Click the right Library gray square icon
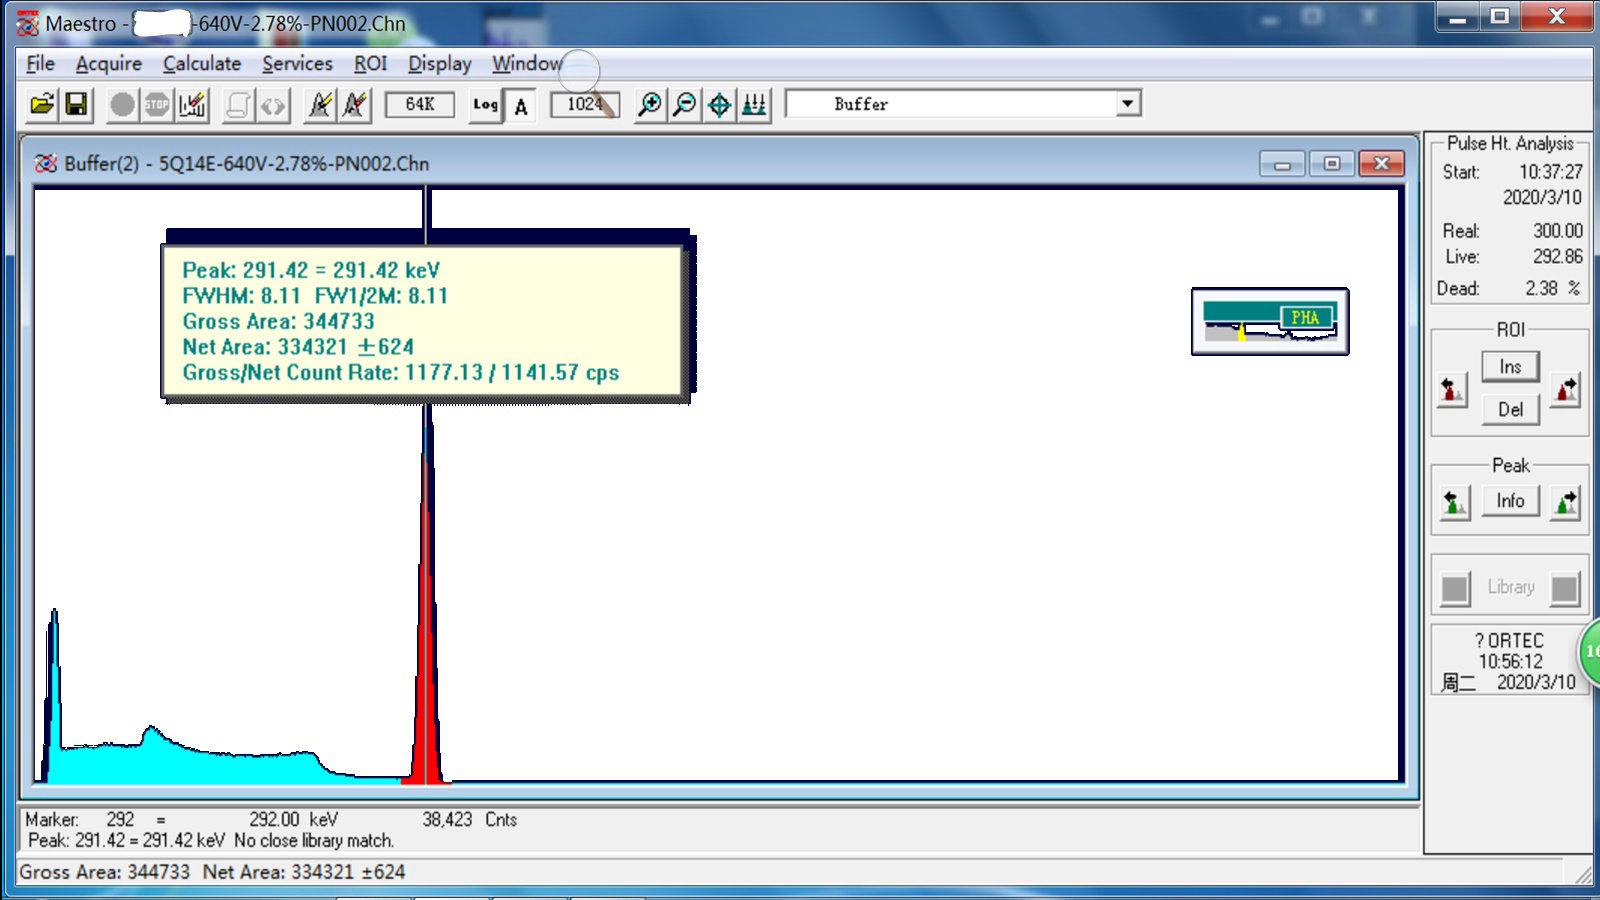Screen dimensions: 1600x900 [x=1565, y=589]
